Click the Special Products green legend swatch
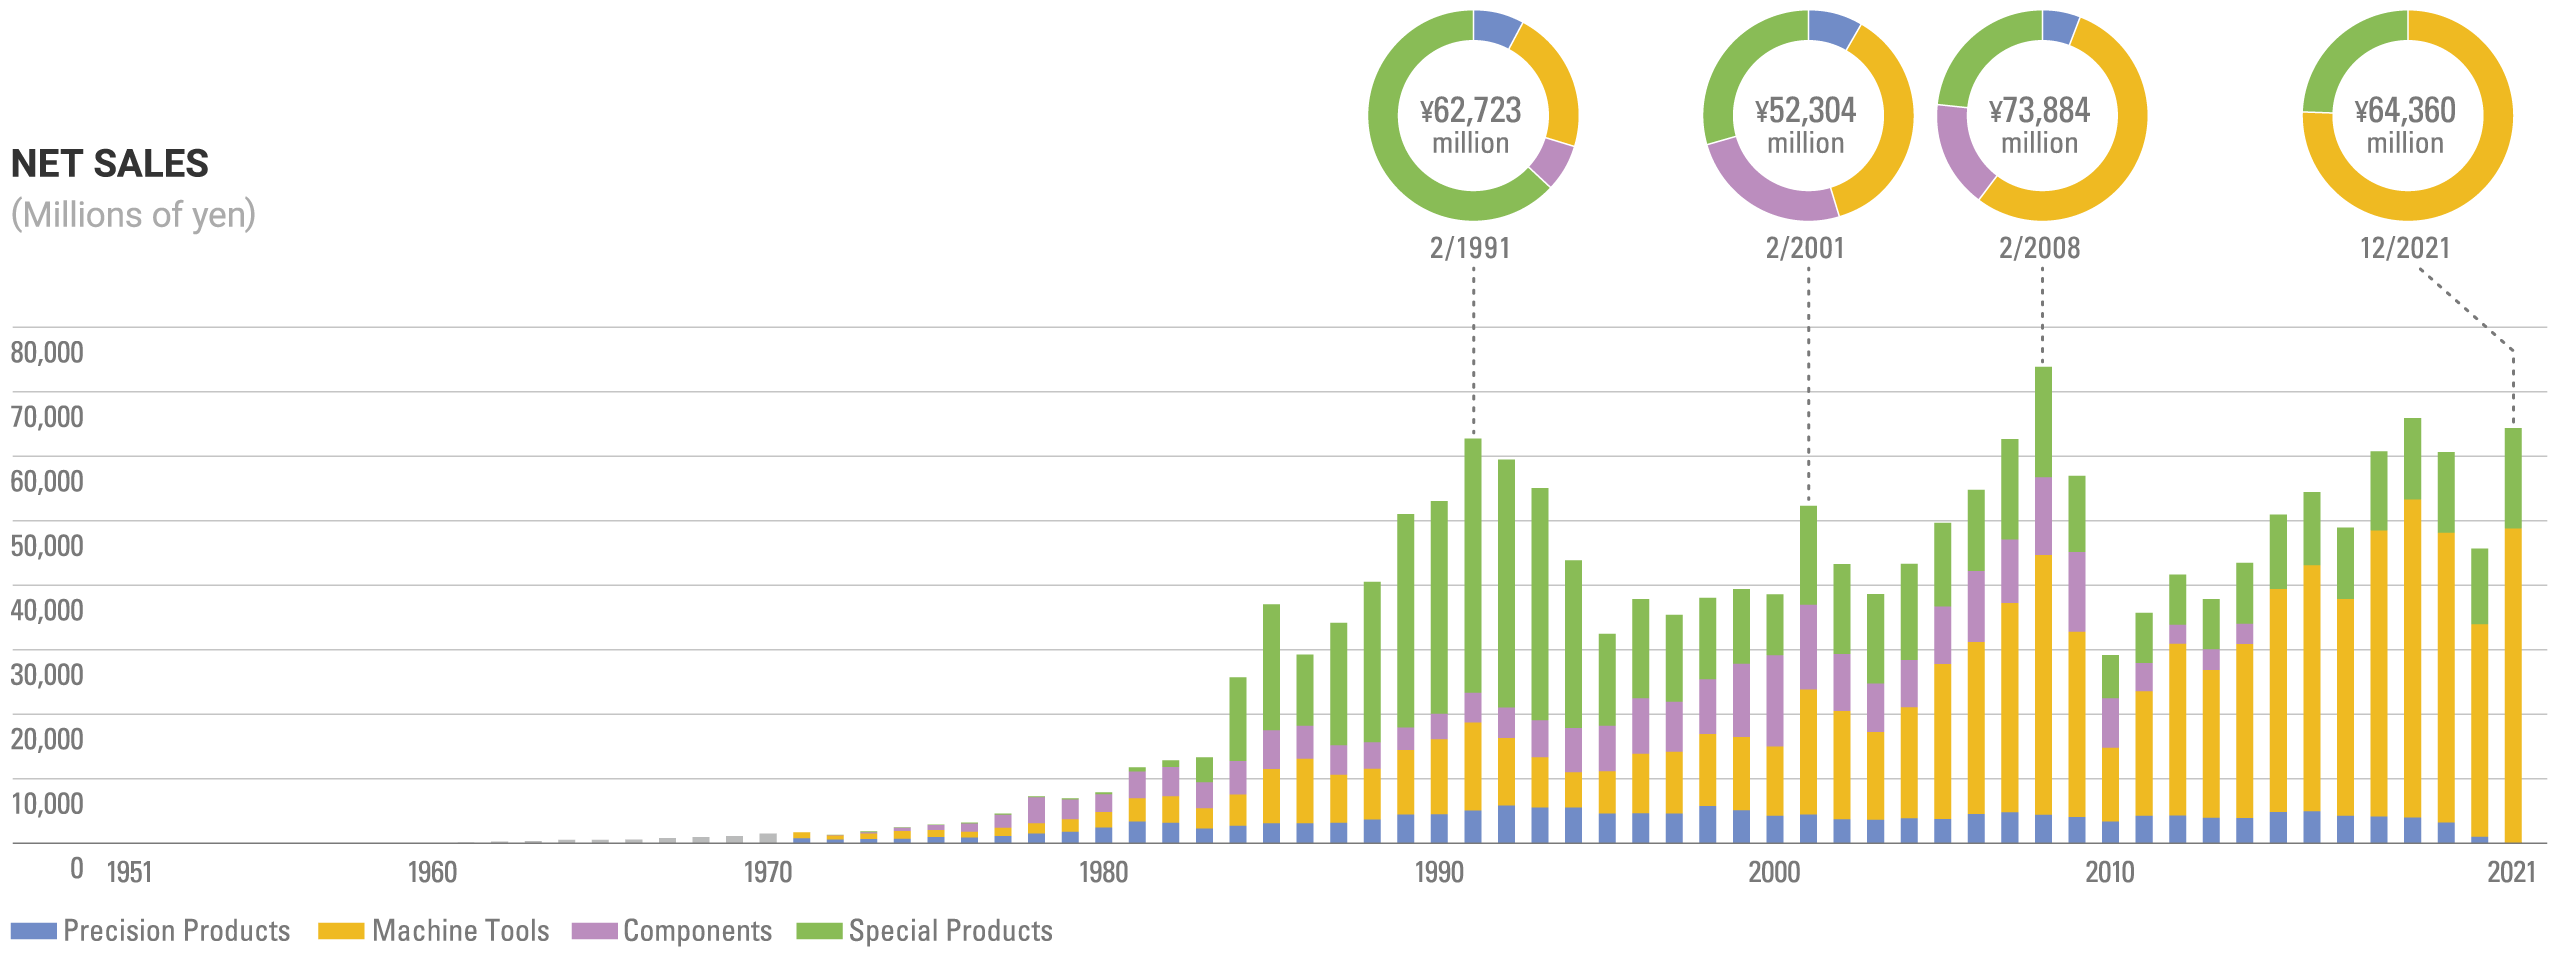The width and height of the screenshot is (2560, 961). point(819,931)
